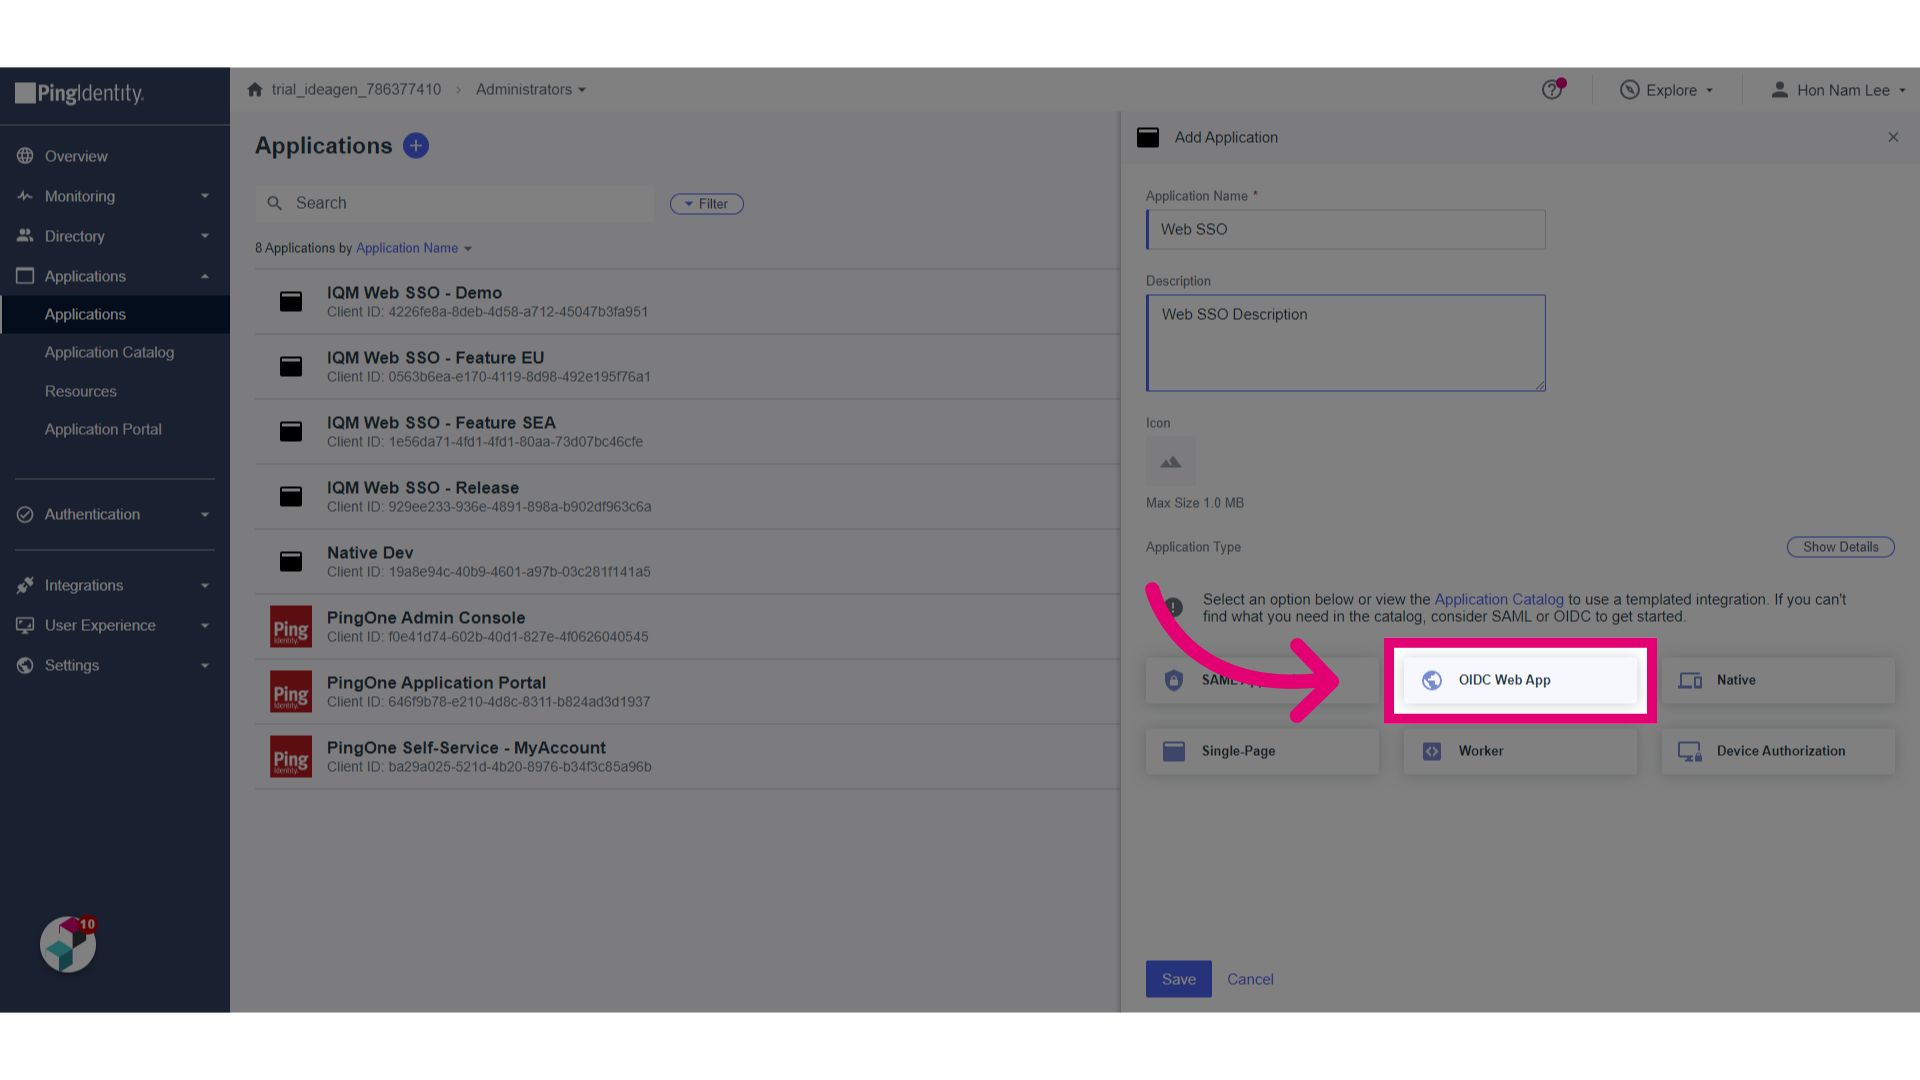Screen dimensions: 1920x1080
Task: Open the Administrators environment dropdown
Action: tap(531, 89)
